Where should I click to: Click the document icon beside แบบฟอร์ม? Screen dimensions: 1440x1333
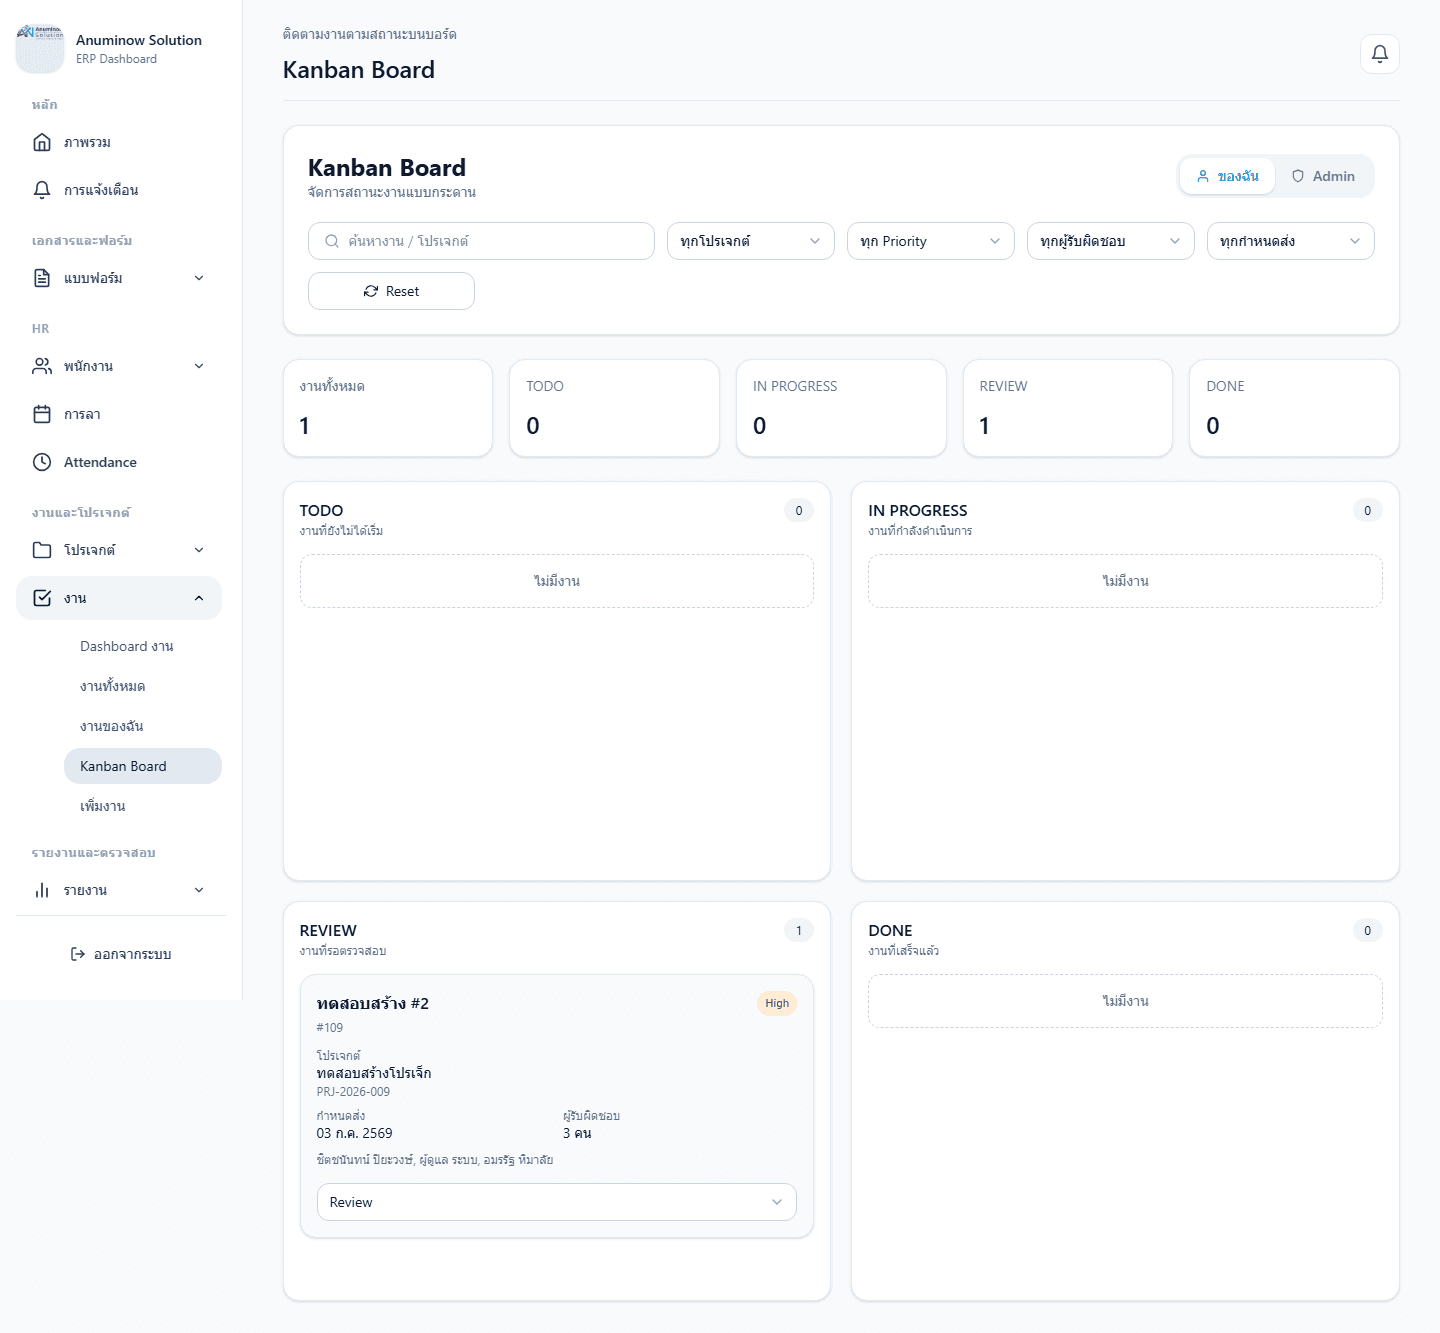click(42, 278)
